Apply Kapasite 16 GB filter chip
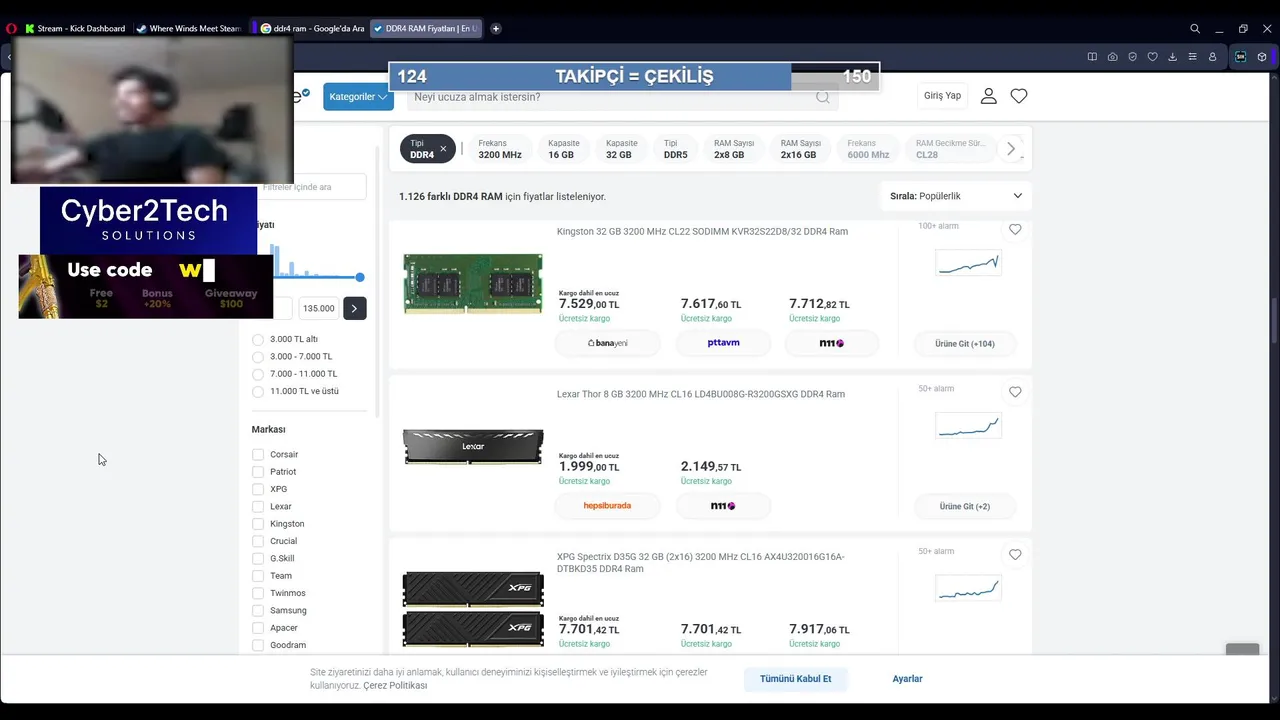The width and height of the screenshot is (1280, 720). (x=564, y=149)
